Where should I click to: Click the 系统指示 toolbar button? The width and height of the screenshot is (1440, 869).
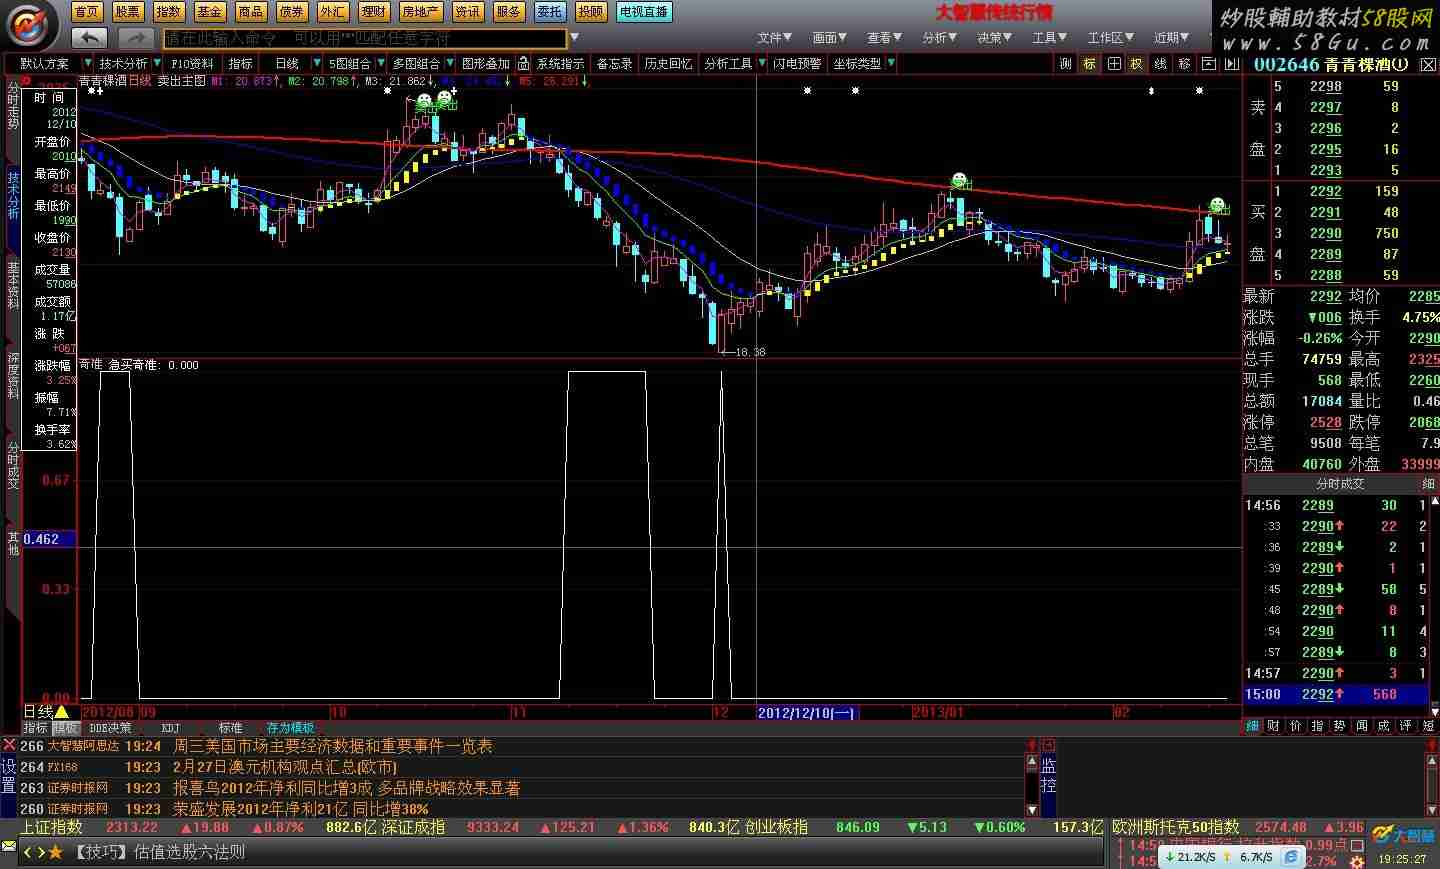(560, 63)
